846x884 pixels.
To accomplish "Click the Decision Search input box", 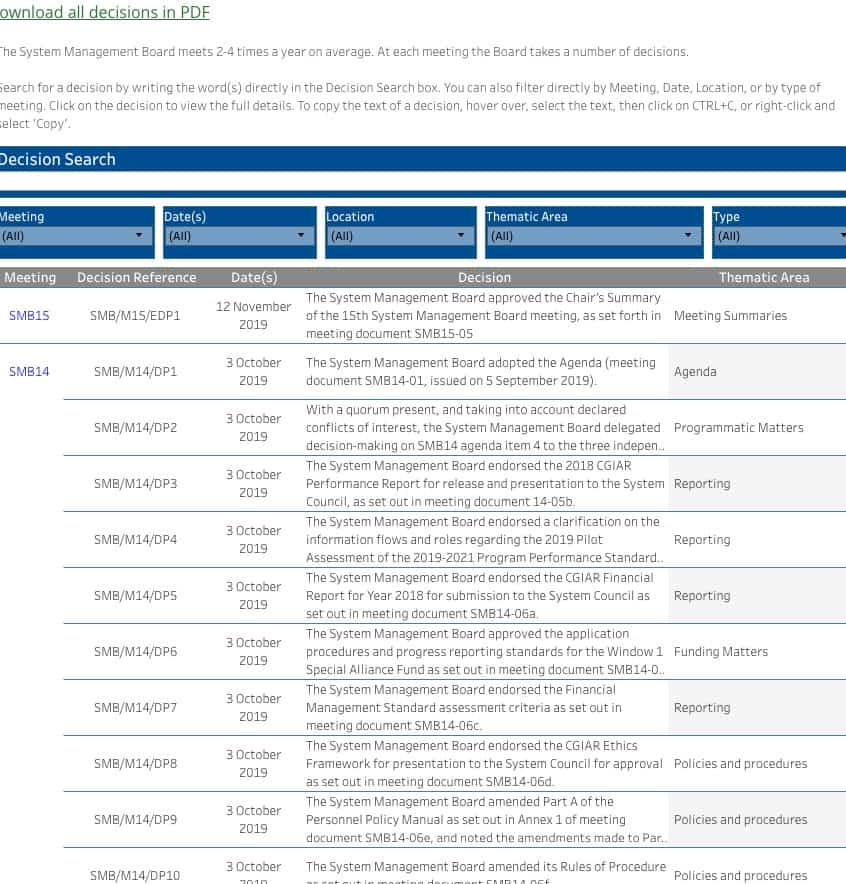I will coord(422,181).
